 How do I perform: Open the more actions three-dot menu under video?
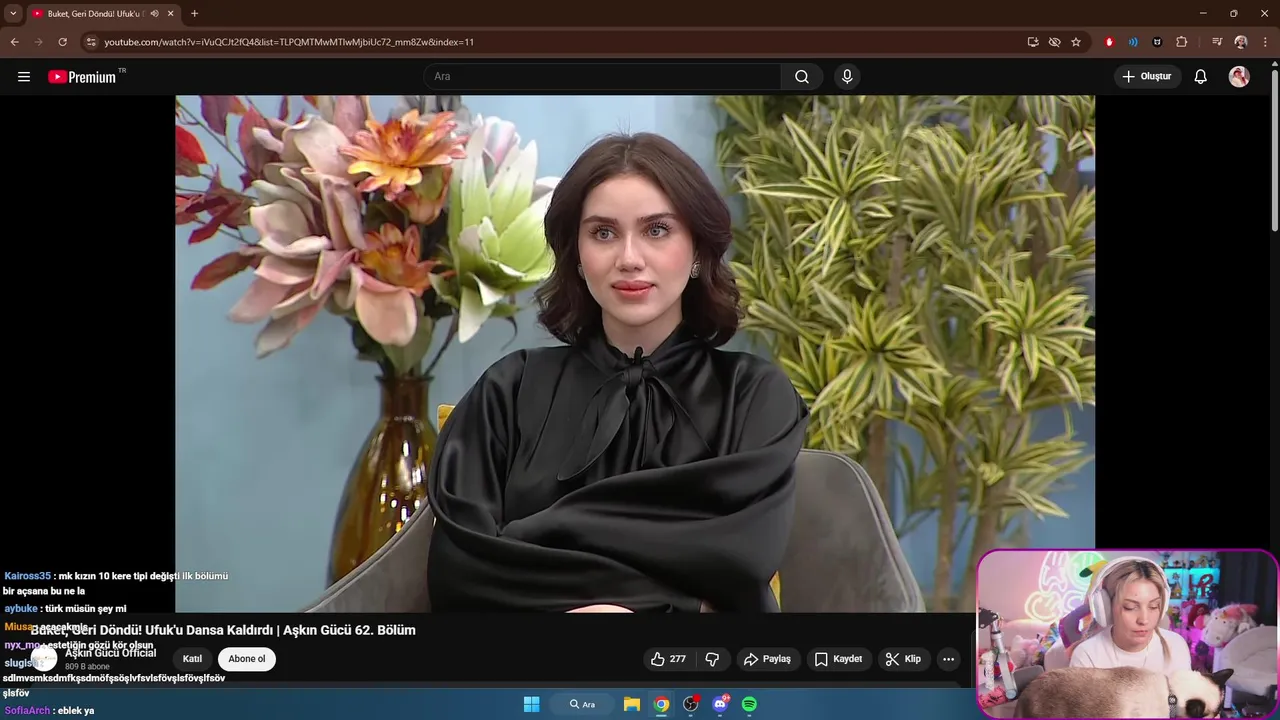pyautogui.click(x=948, y=659)
